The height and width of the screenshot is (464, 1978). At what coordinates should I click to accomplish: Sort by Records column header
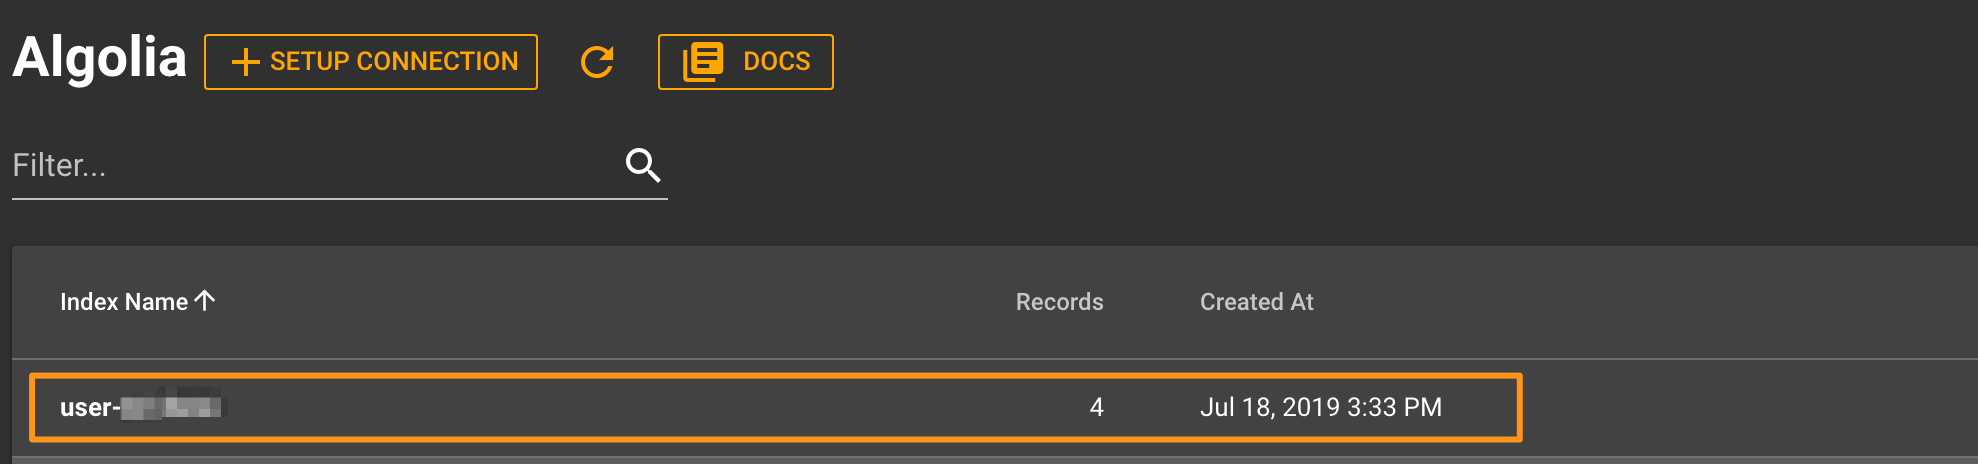[x=1059, y=302]
